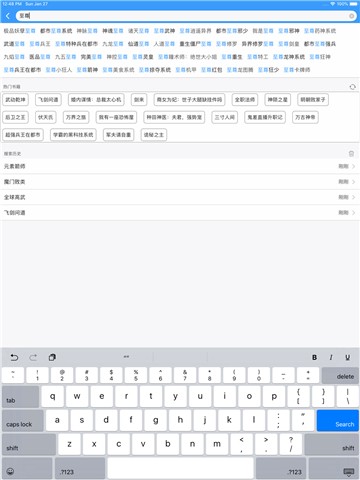Choose hot tag 武动乾坤
The image size is (360, 480).
pyautogui.click(x=15, y=100)
